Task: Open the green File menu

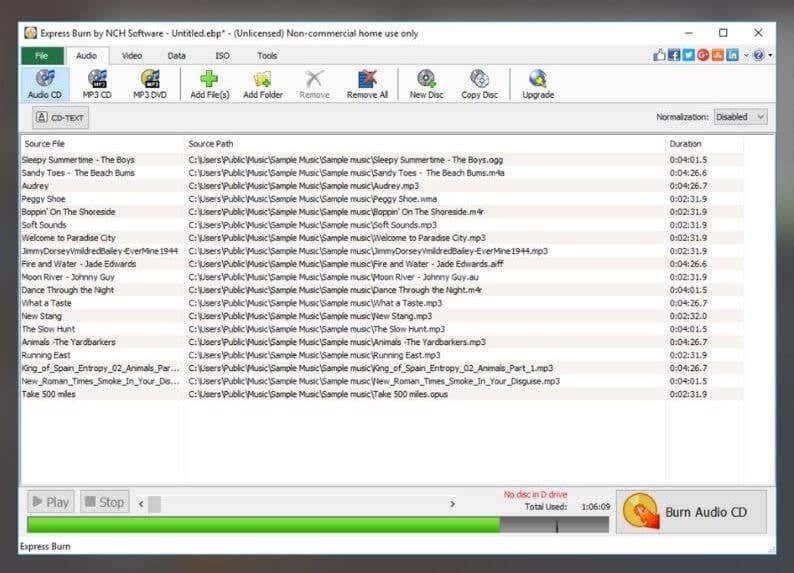Action: click(x=42, y=56)
